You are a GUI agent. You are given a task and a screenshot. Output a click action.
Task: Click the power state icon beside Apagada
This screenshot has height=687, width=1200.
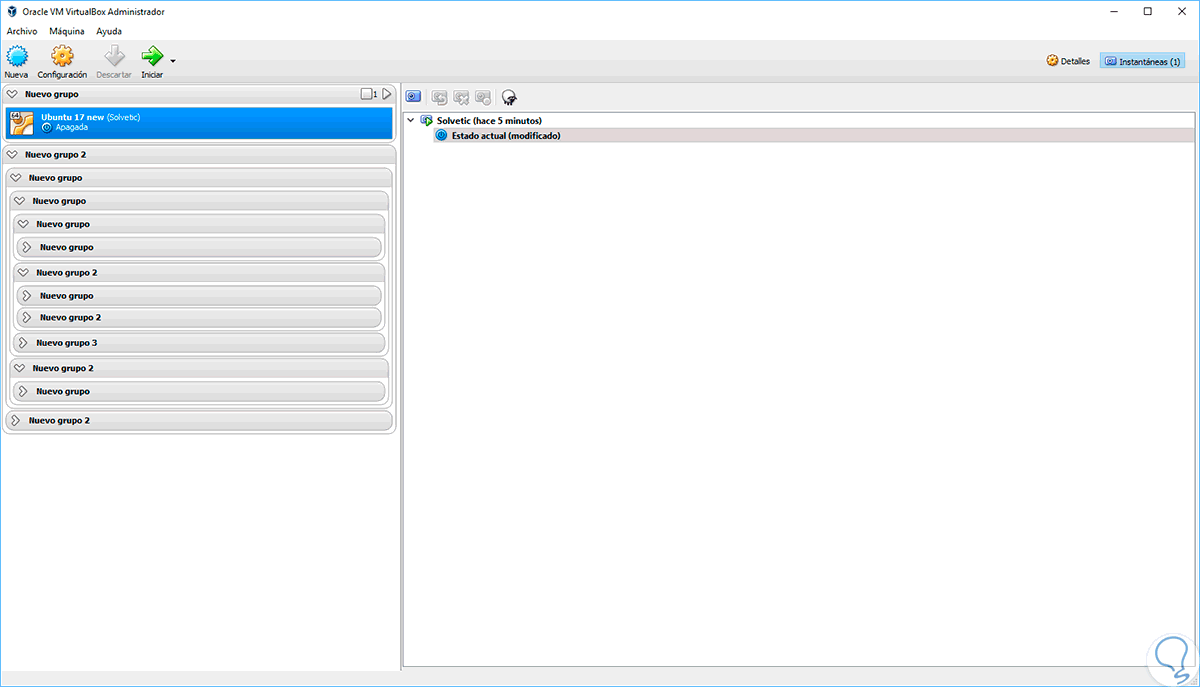tap(47, 128)
